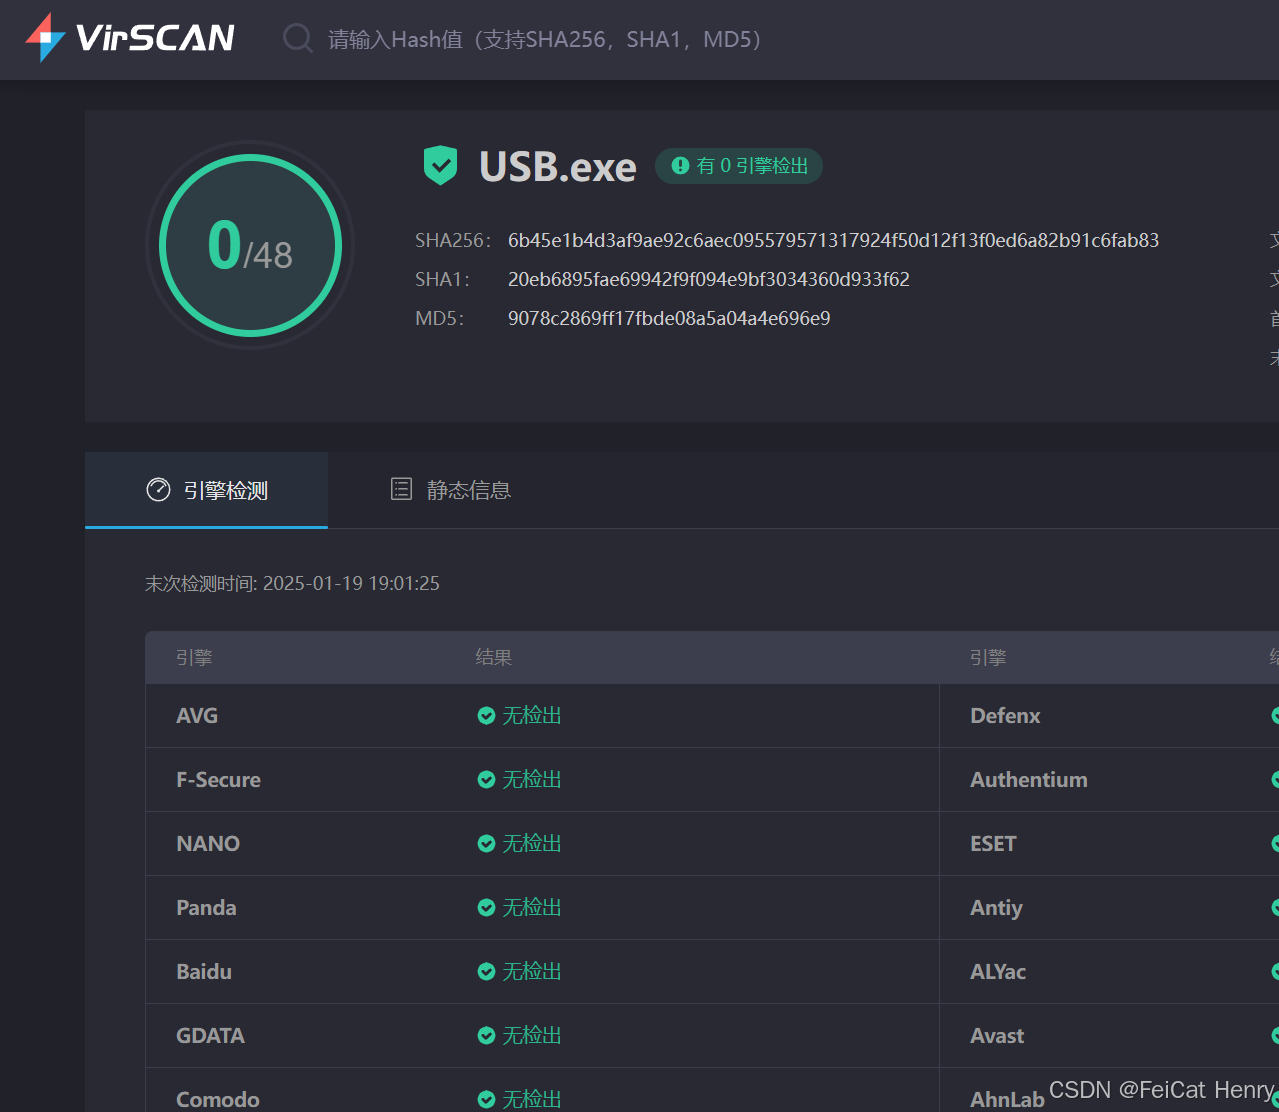Viewport: 1279px width, 1112px height.
Task: Click 无检出 result for Panda
Action: tap(532, 908)
